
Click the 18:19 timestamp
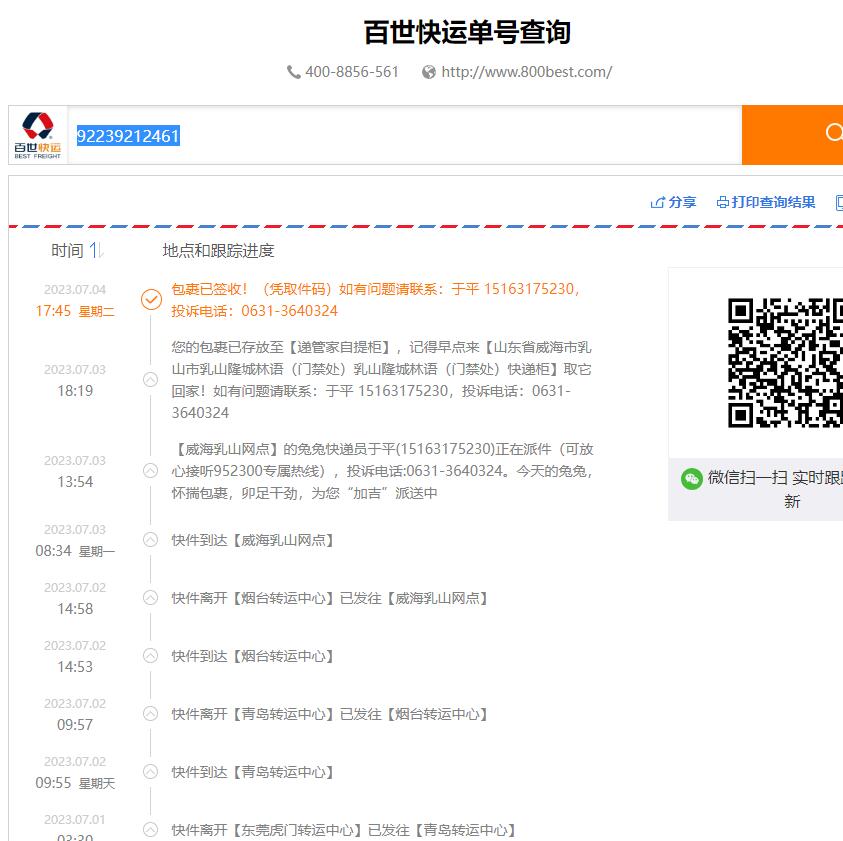pyautogui.click(x=75, y=391)
